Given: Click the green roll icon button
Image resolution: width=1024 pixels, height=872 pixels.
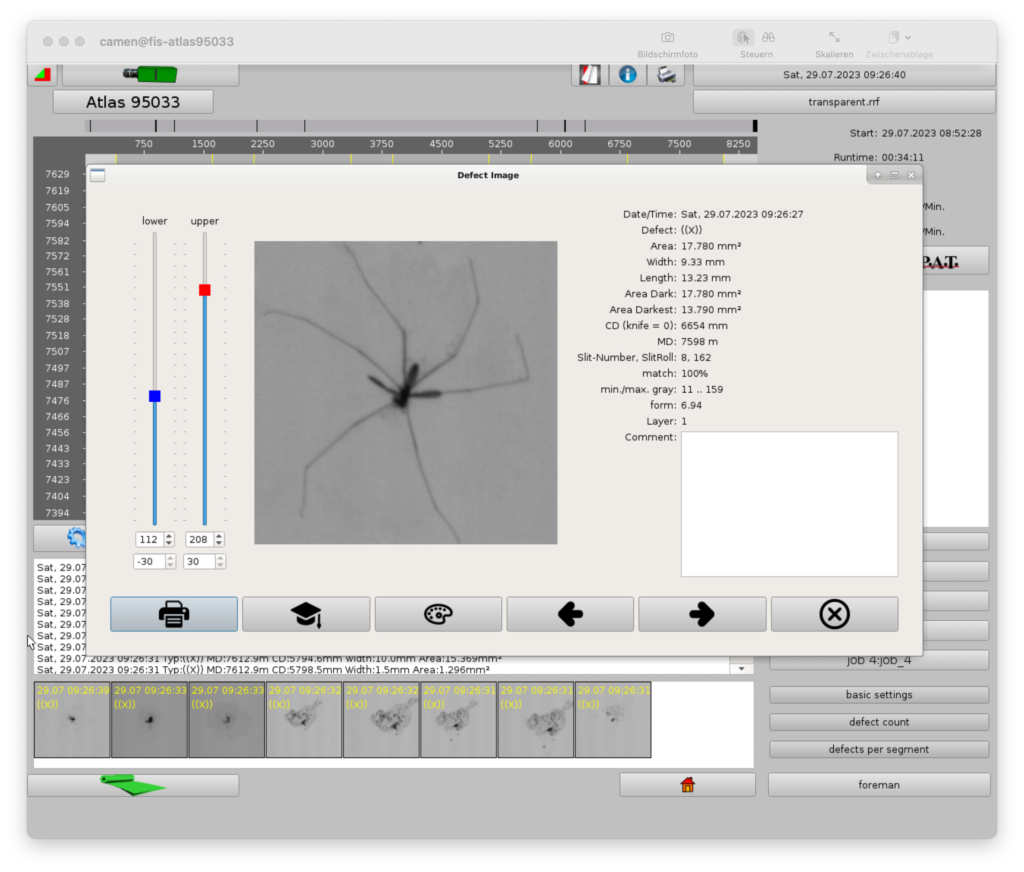Looking at the screenshot, I should 132,786.
